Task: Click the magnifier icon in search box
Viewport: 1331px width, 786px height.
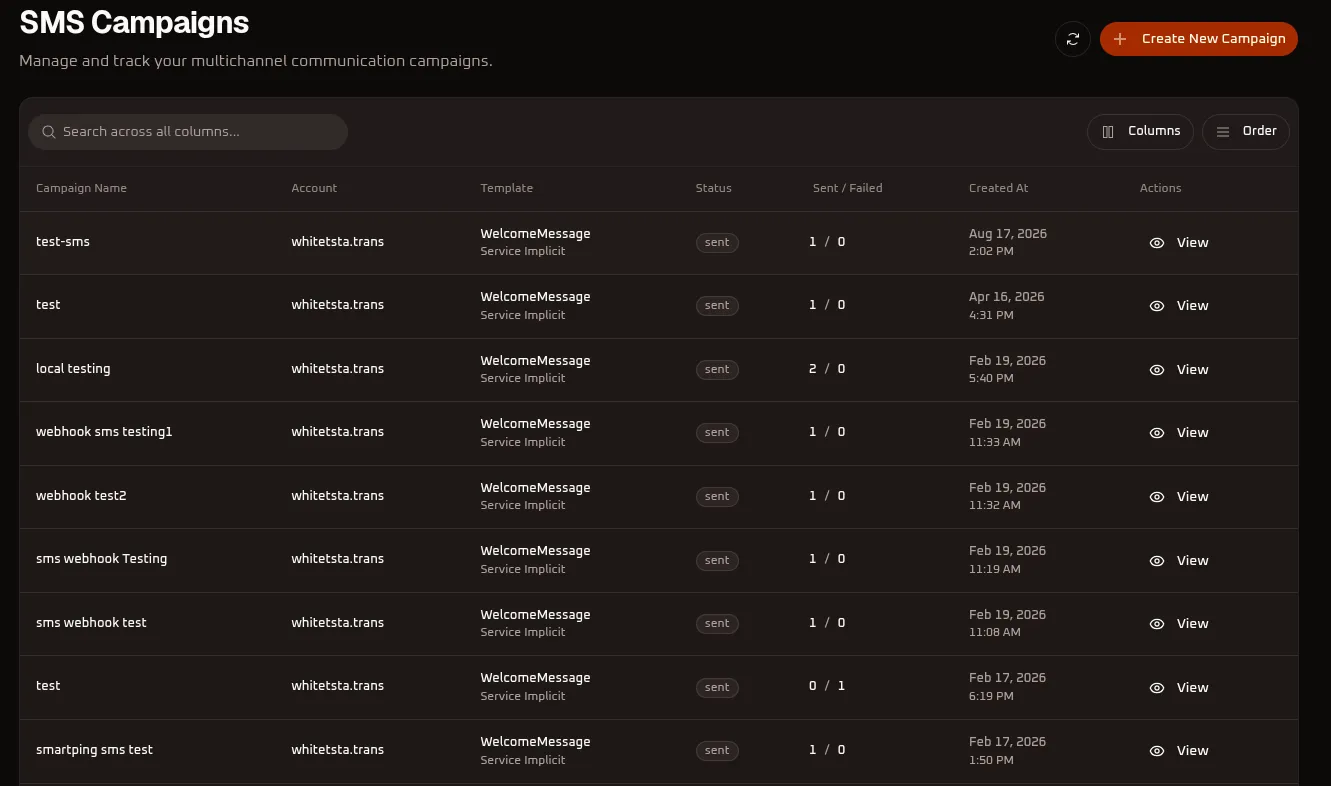Action: coord(48,132)
